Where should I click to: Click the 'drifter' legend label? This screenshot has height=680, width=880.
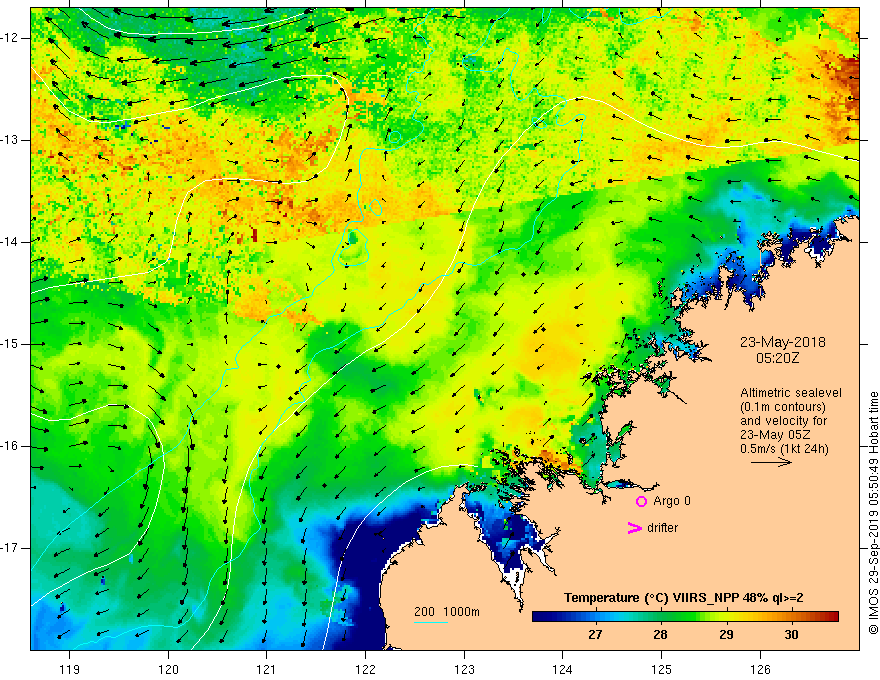tap(662, 528)
